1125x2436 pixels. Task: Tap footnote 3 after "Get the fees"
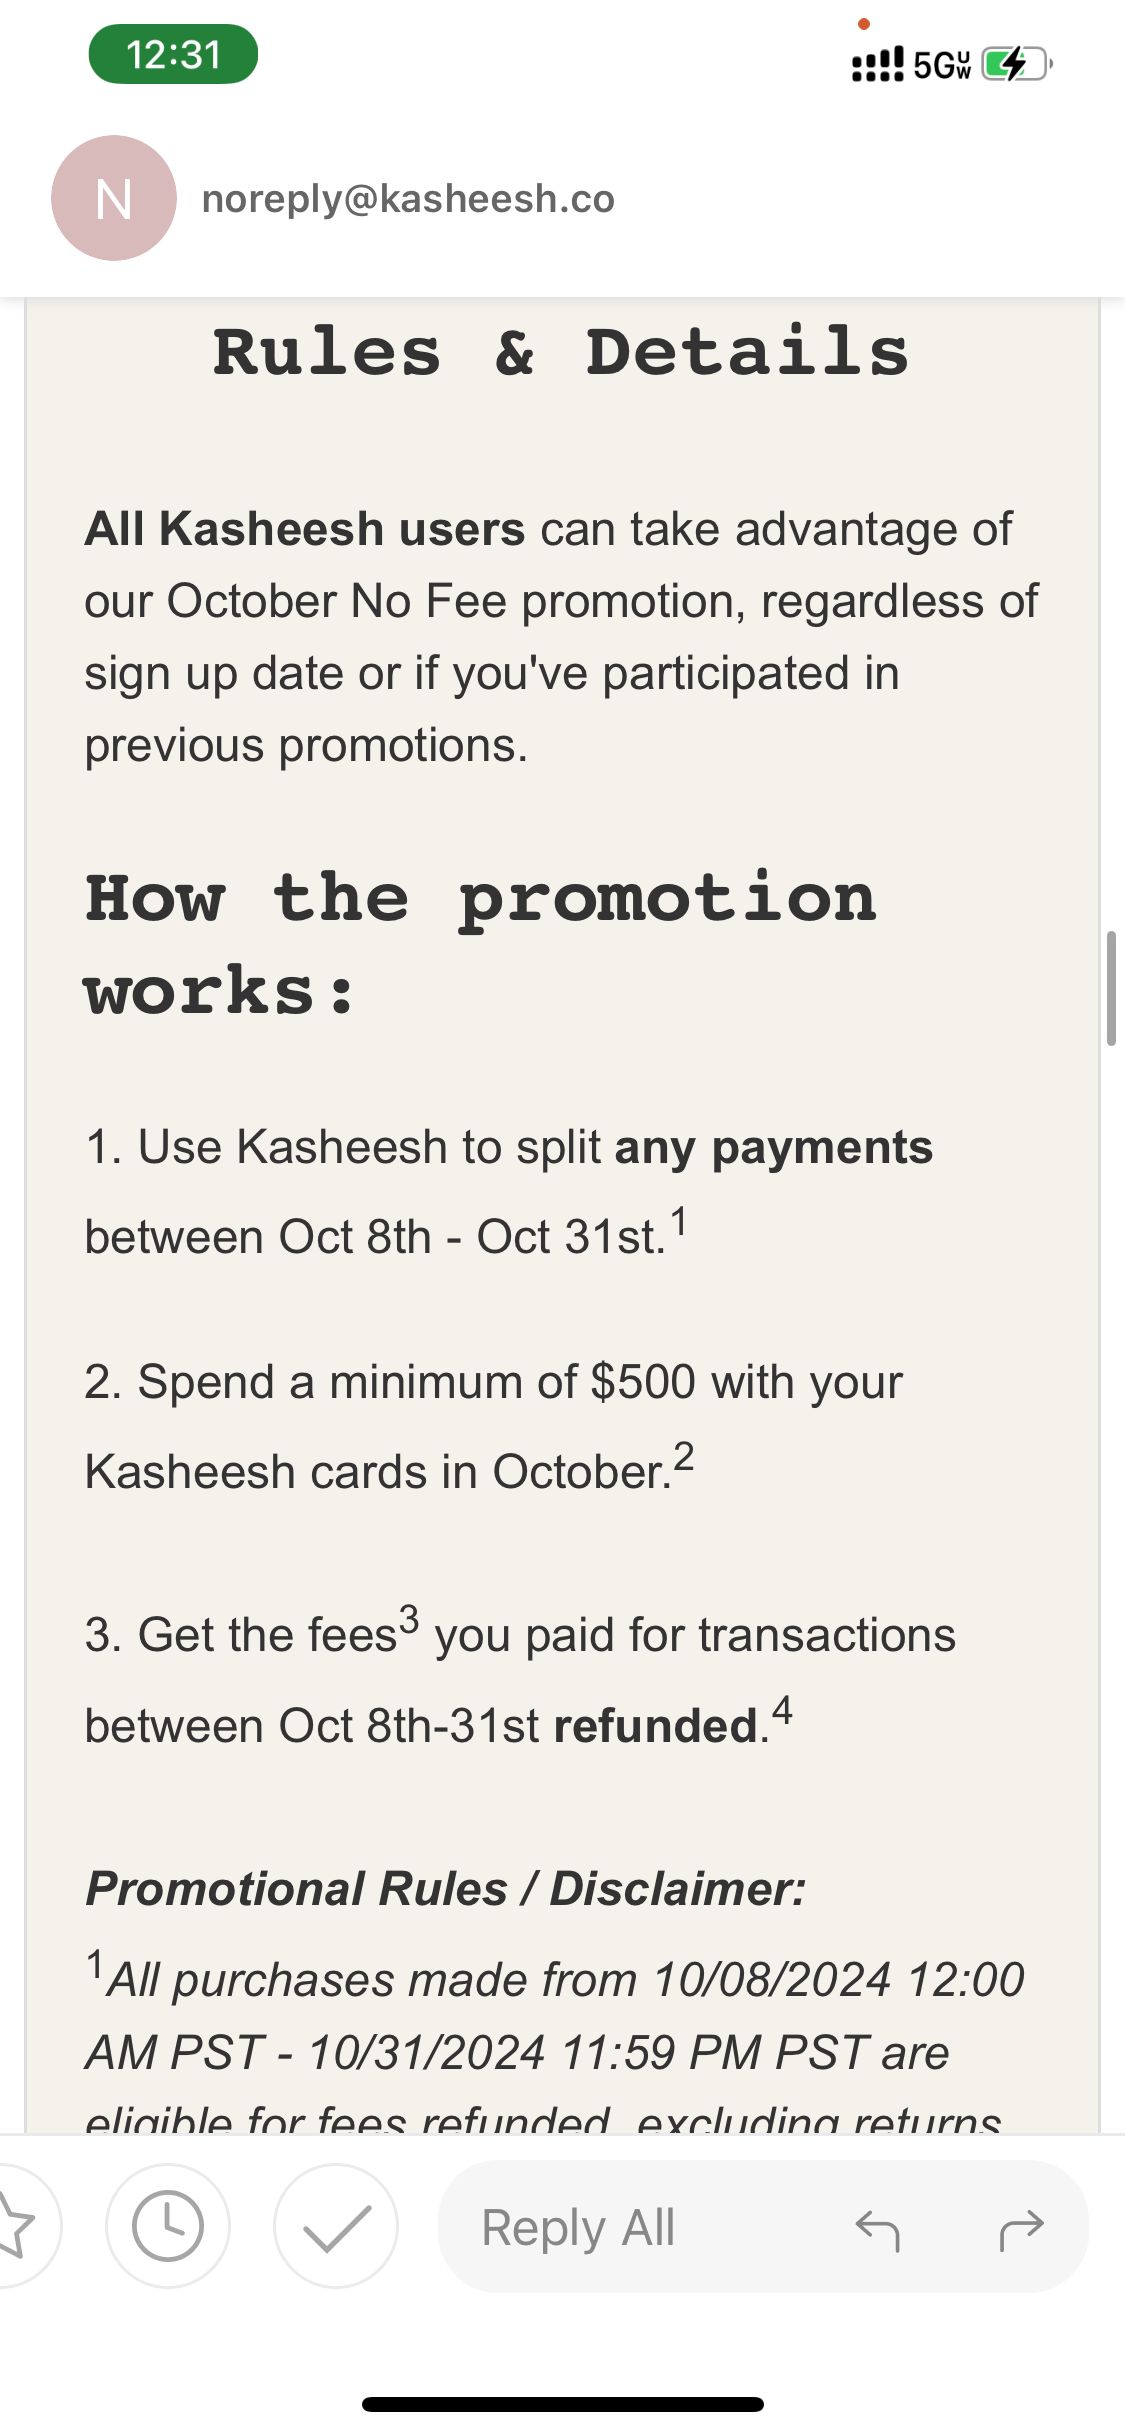[409, 1618]
